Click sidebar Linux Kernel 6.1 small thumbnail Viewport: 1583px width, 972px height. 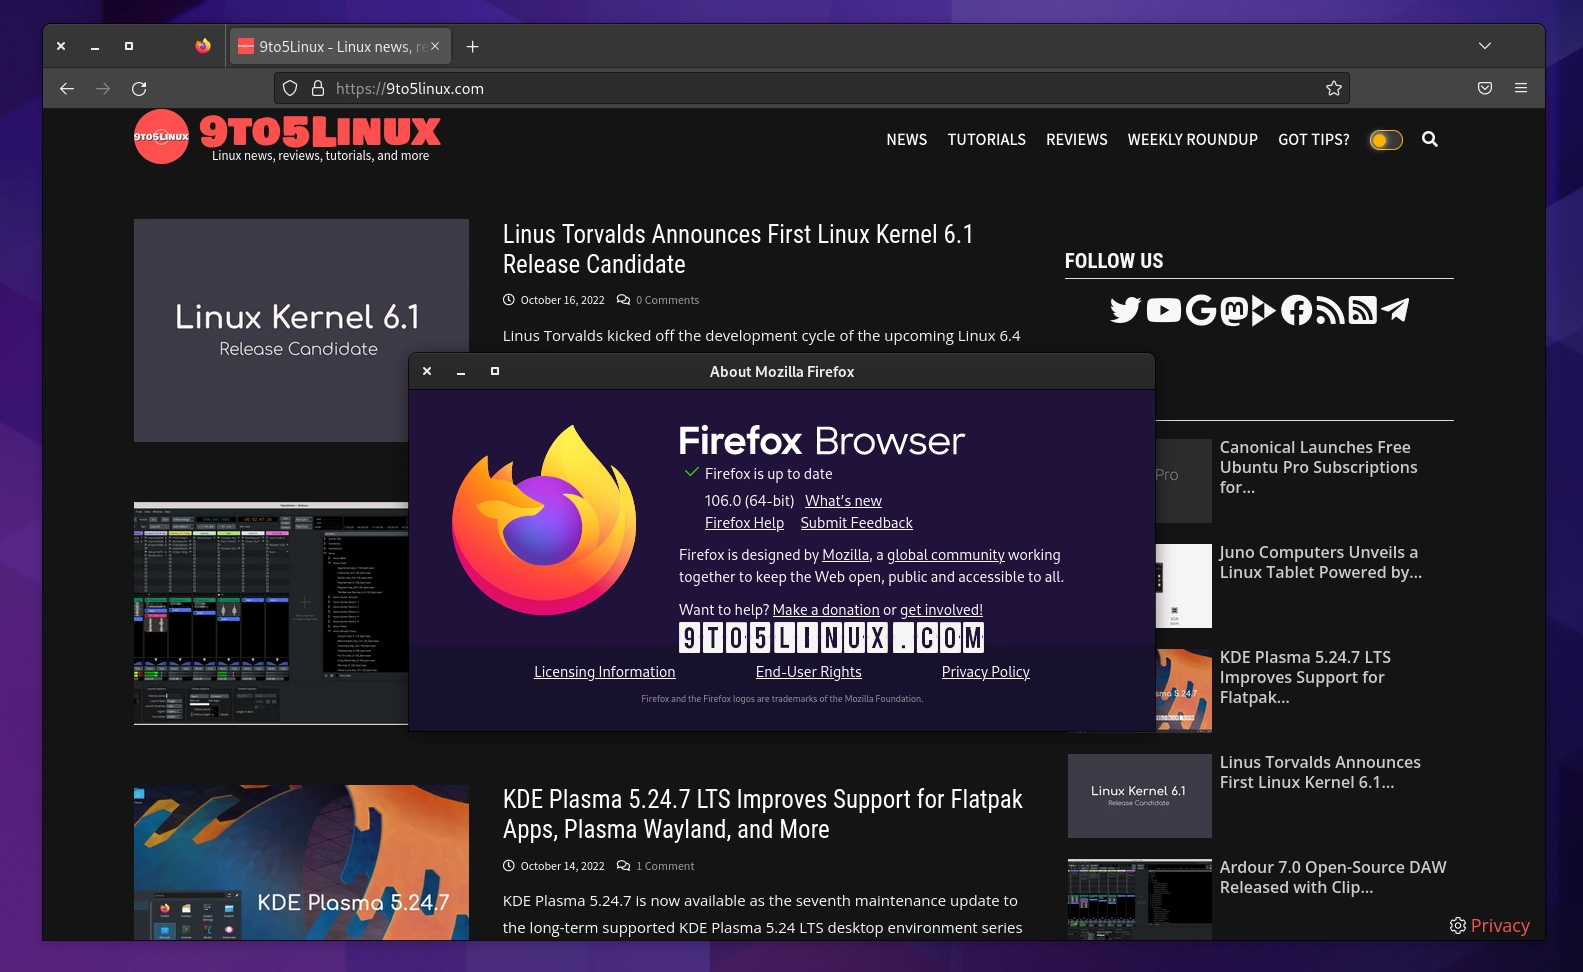(x=1140, y=796)
